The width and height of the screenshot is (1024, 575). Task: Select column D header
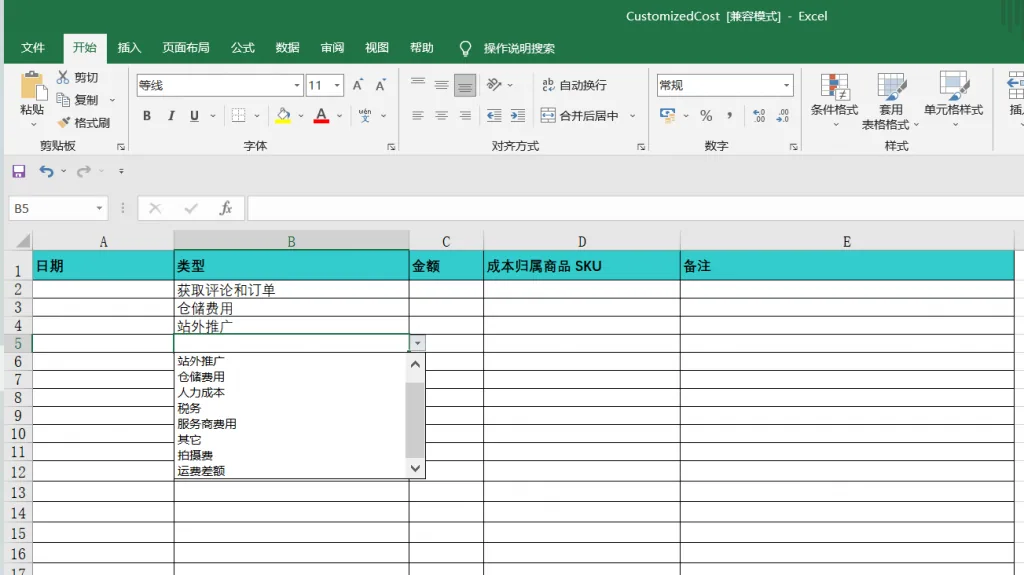point(581,241)
